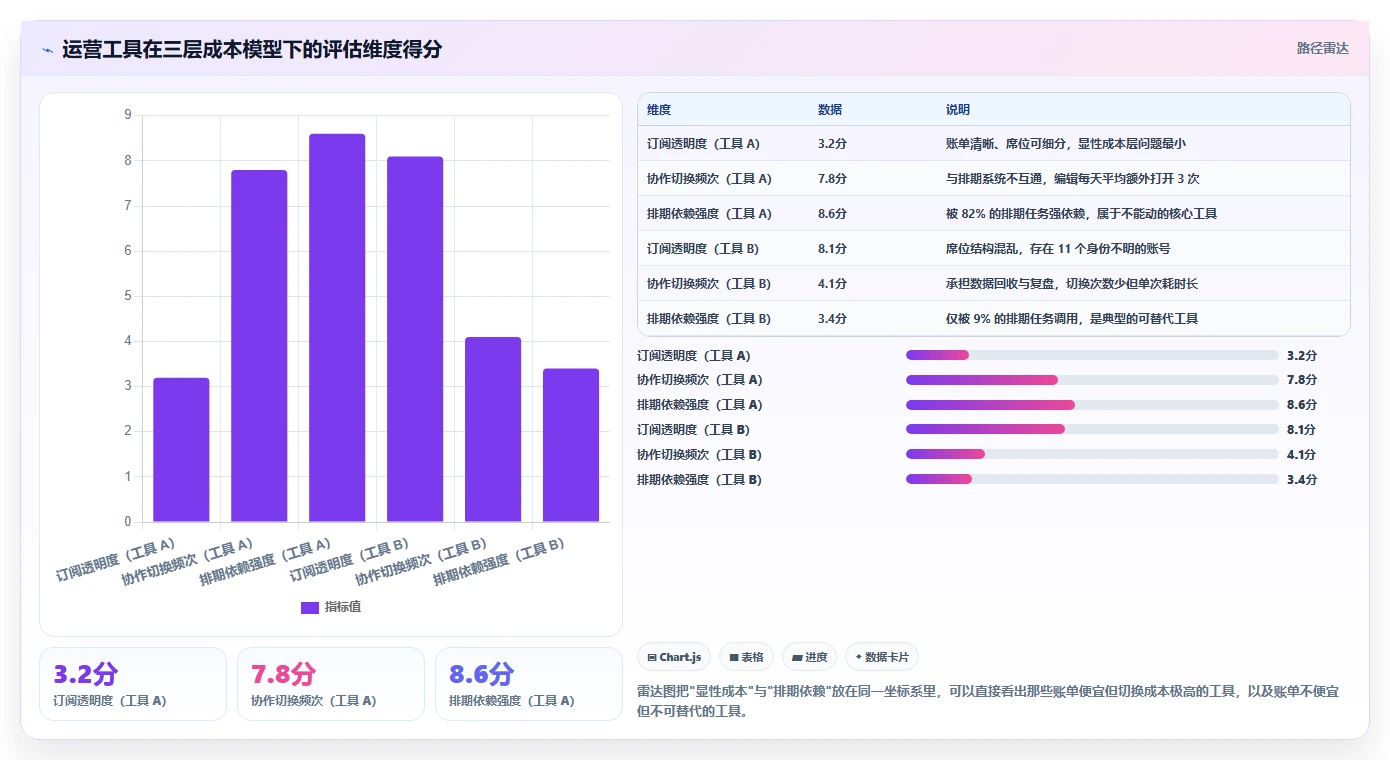Viewport: 1390px width, 760px height.
Task: Click the y-axis label 9
Action: 128,115
